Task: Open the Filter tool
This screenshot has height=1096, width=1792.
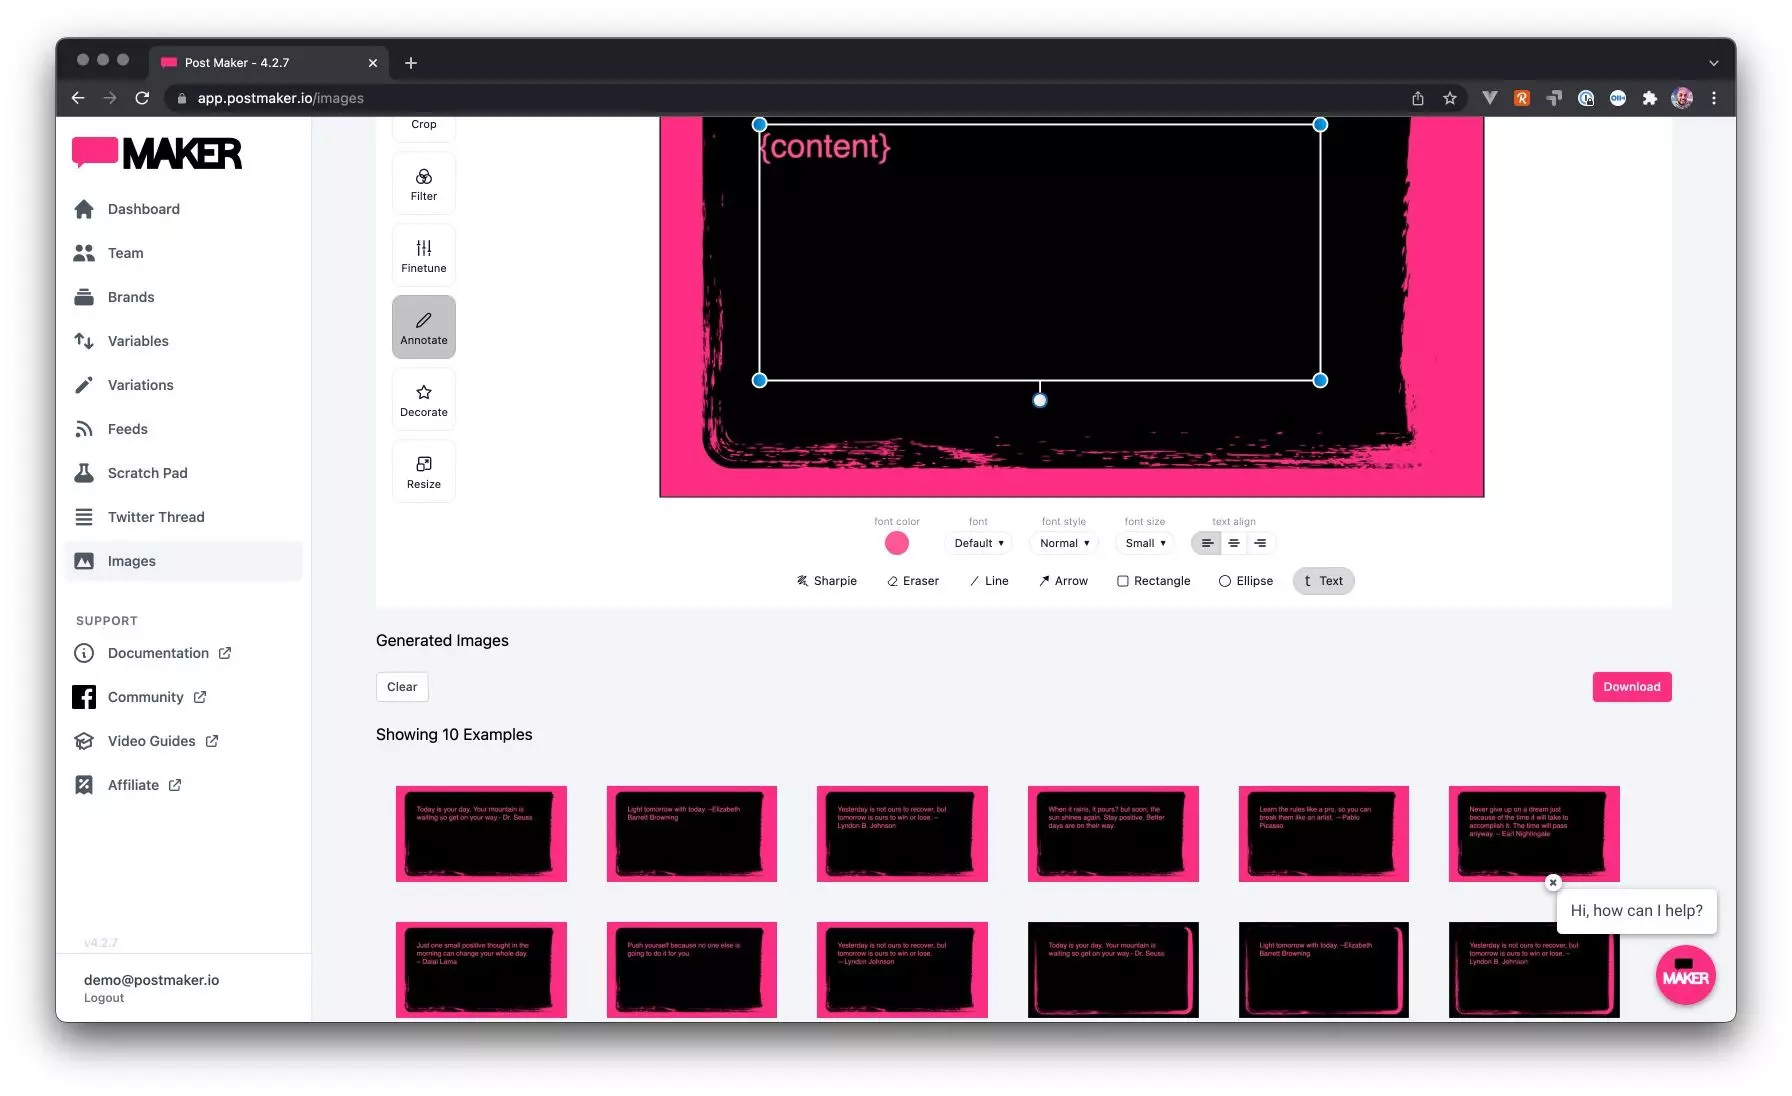Action: [x=423, y=184]
